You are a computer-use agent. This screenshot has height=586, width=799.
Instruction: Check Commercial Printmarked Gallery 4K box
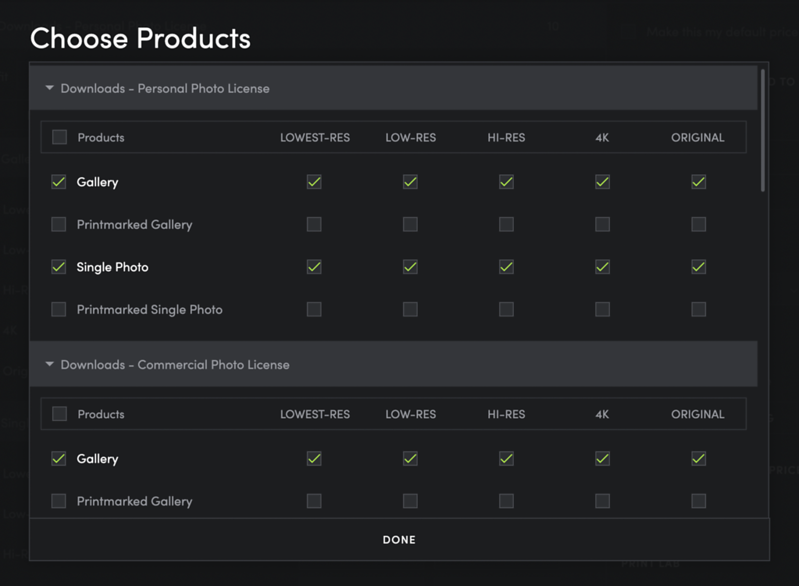602,501
